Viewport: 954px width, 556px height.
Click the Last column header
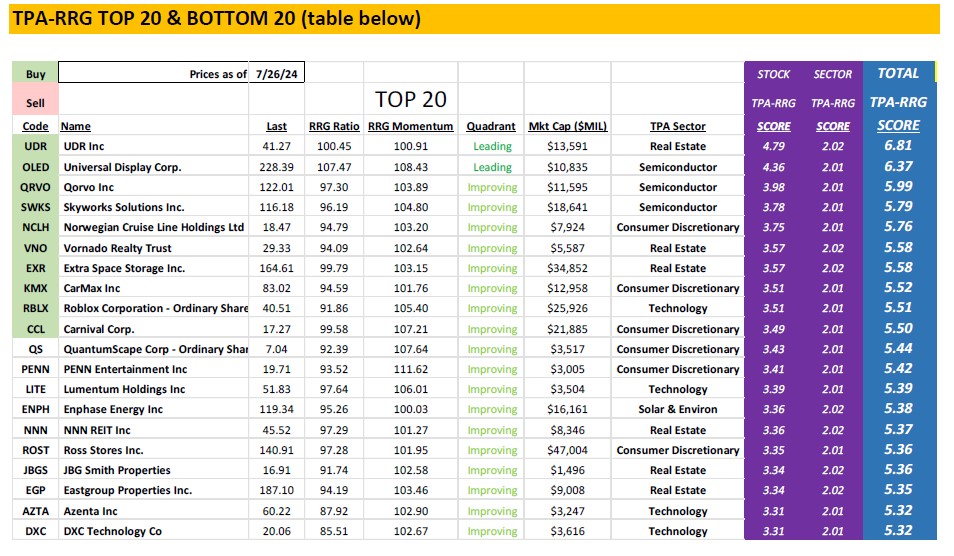[276, 126]
